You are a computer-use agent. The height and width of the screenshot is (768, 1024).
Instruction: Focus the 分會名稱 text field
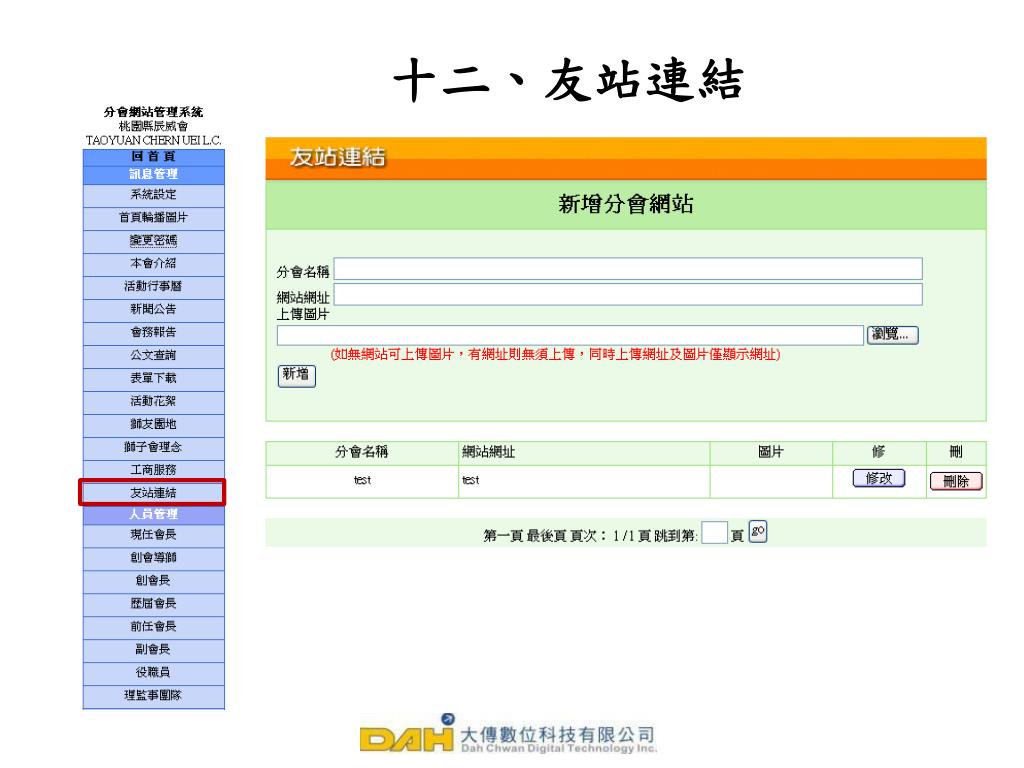coord(628,268)
